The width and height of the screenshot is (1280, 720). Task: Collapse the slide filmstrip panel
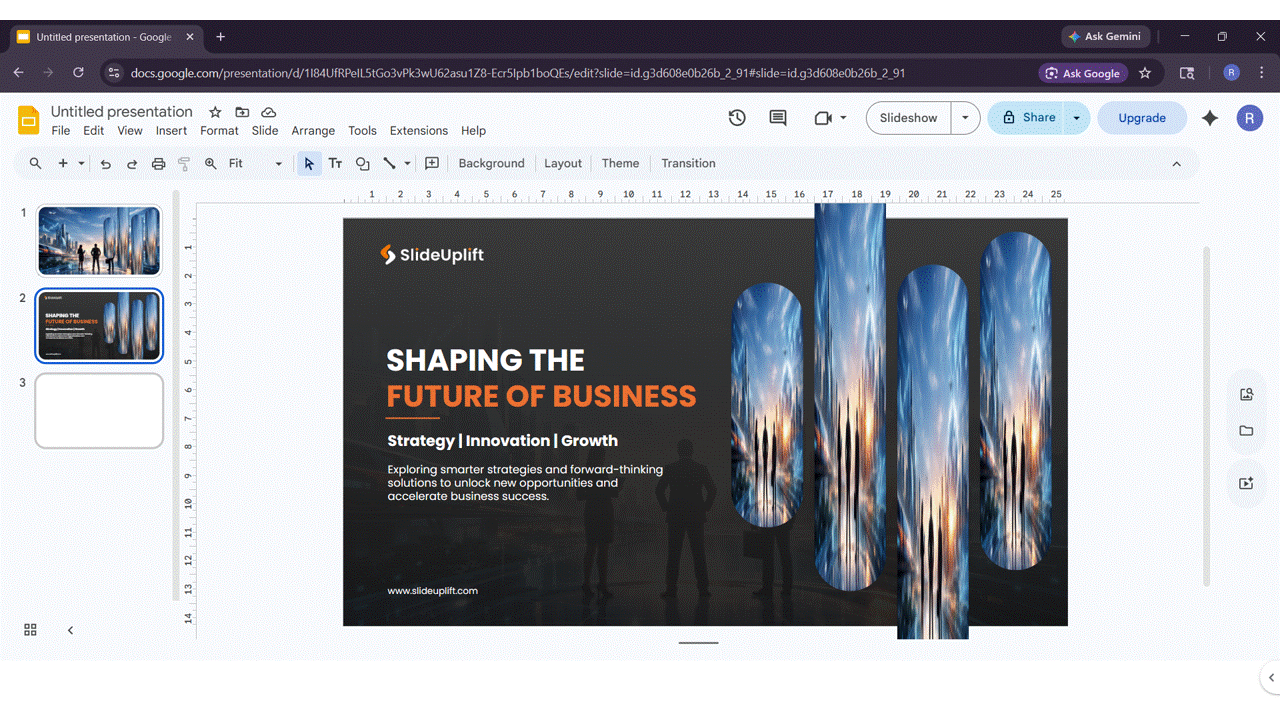click(70, 630)
